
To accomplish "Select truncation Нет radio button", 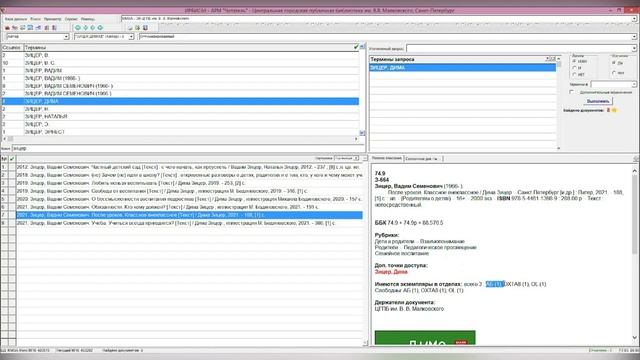I will tap(613, 73).
